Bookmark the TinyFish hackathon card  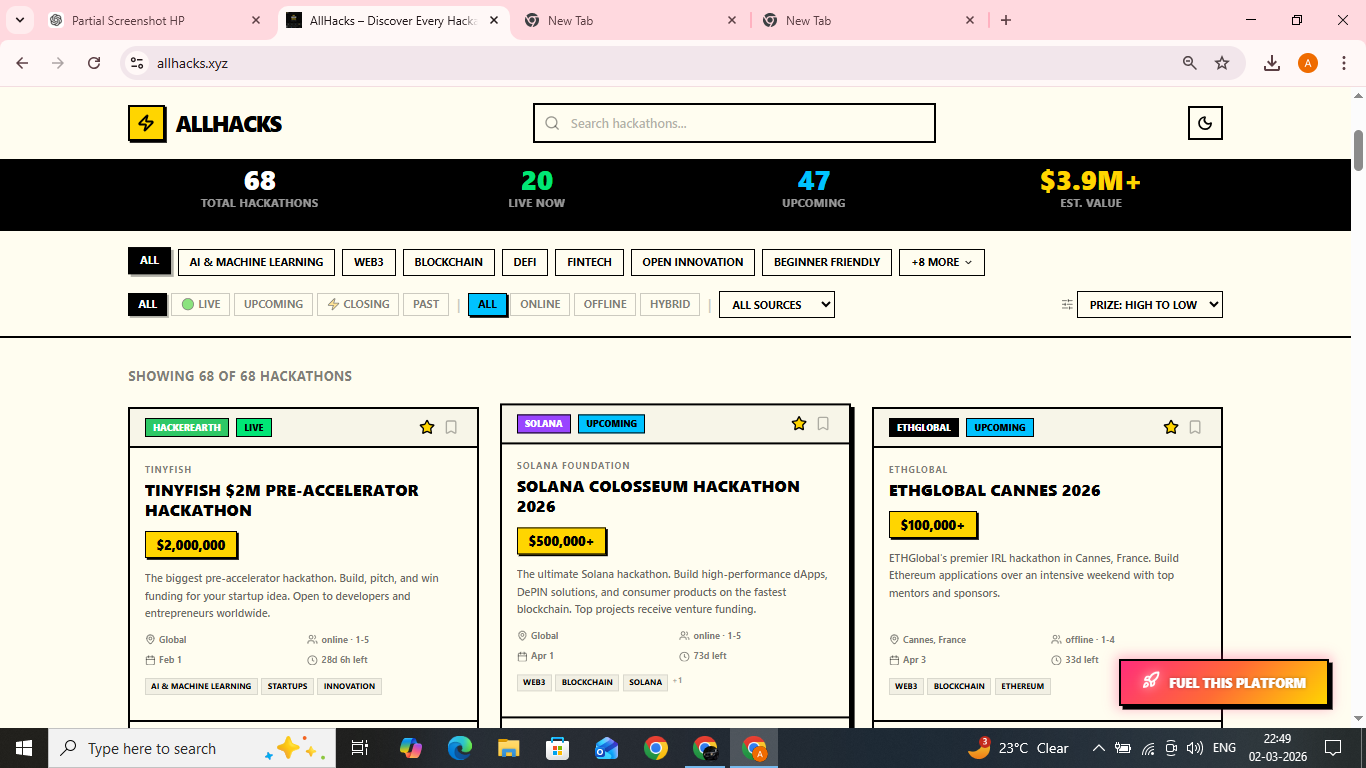point(450,426)
